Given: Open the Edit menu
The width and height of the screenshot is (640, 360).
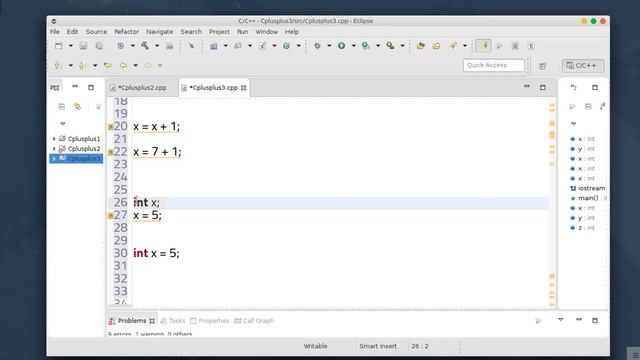Looking at the screenshot, I should [x=72, y=31].
